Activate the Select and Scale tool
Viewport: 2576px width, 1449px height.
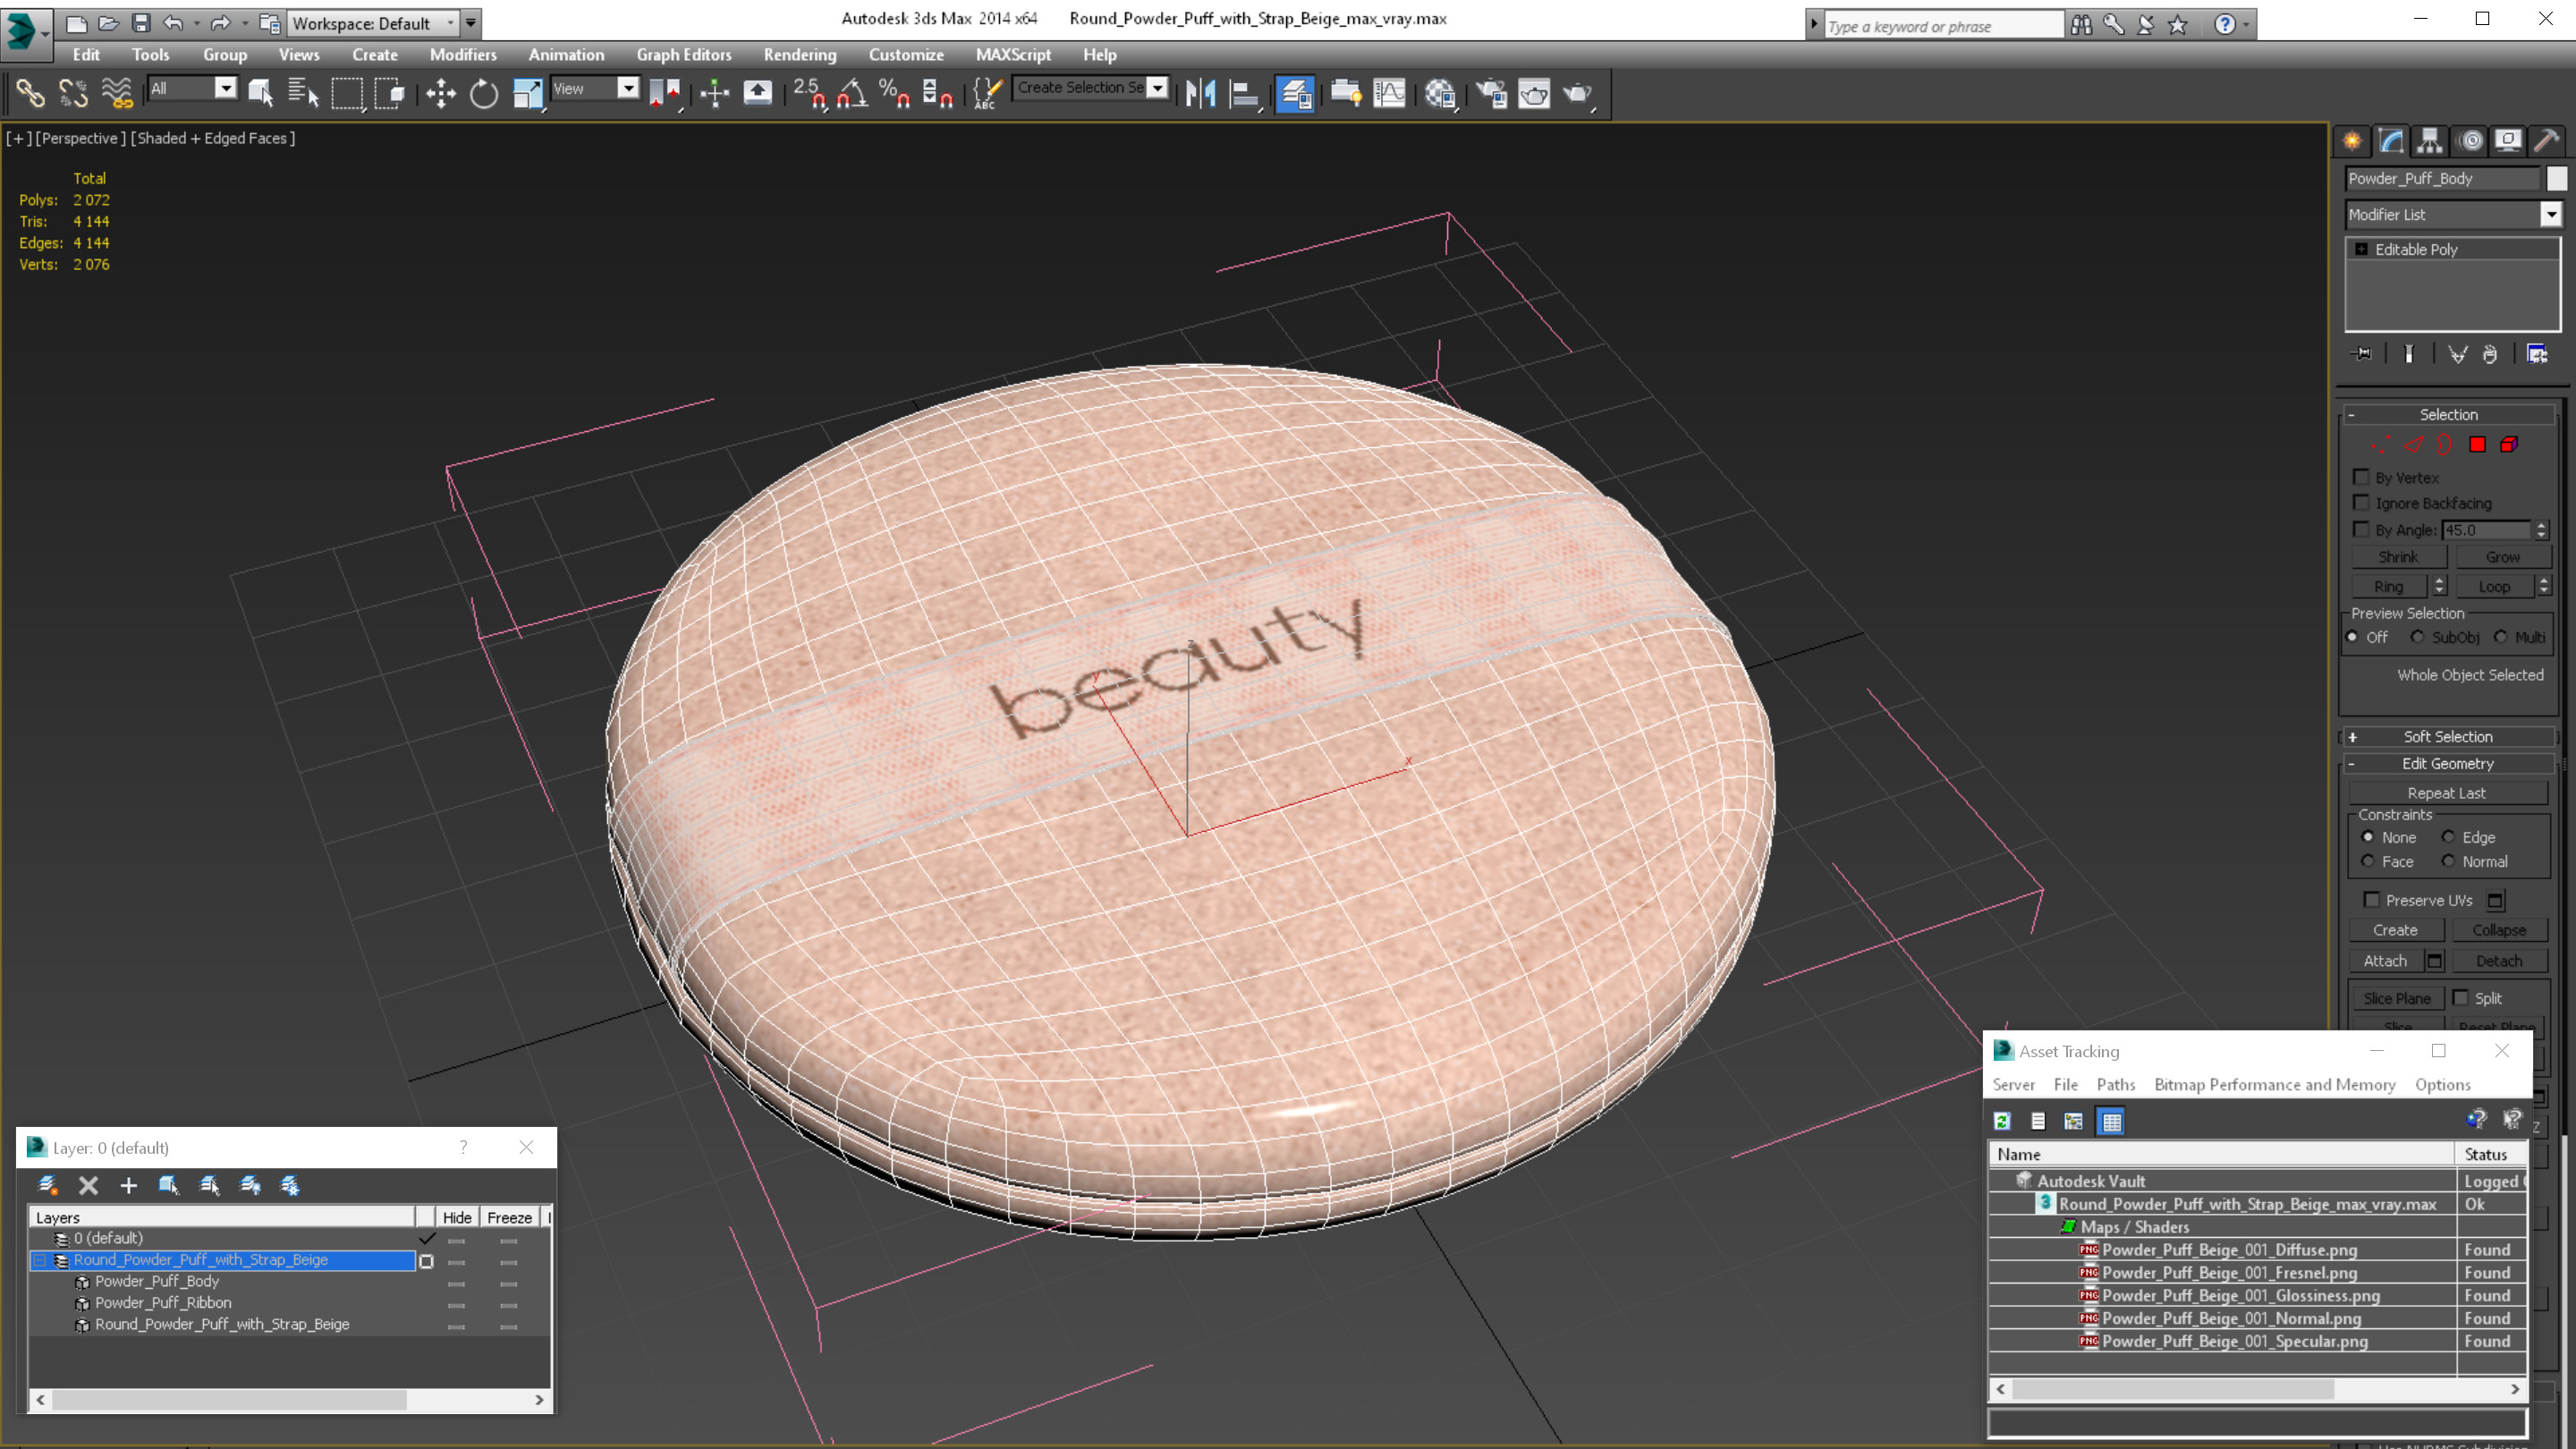527,94
